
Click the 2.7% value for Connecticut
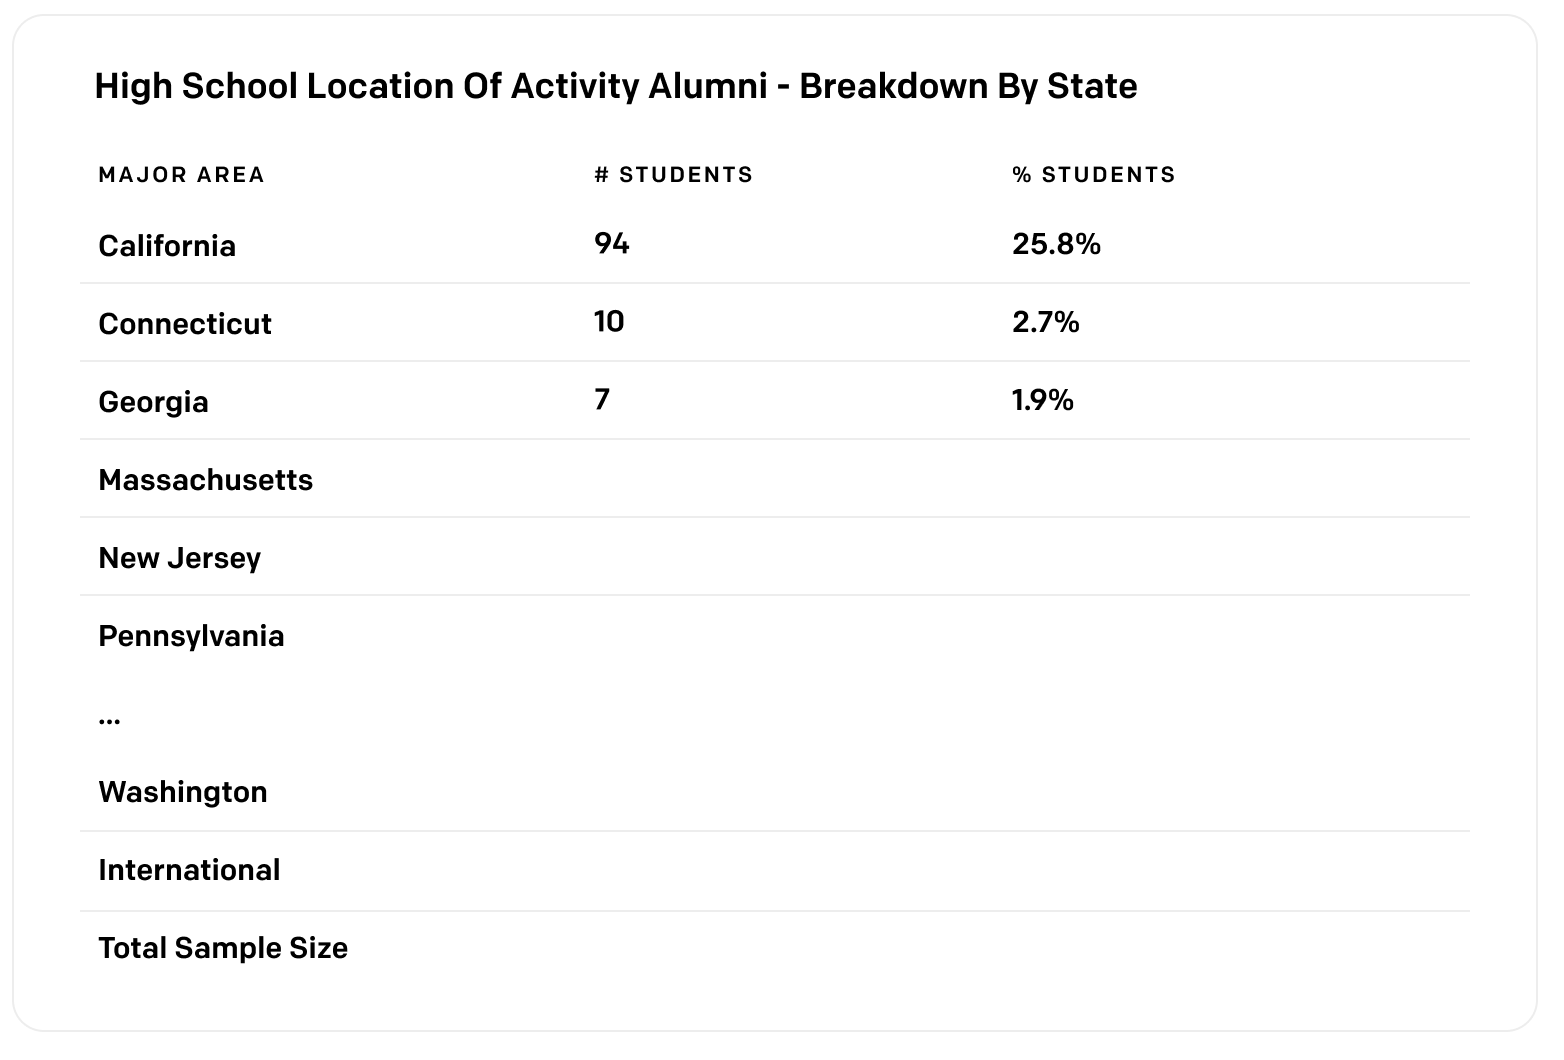1046,322
